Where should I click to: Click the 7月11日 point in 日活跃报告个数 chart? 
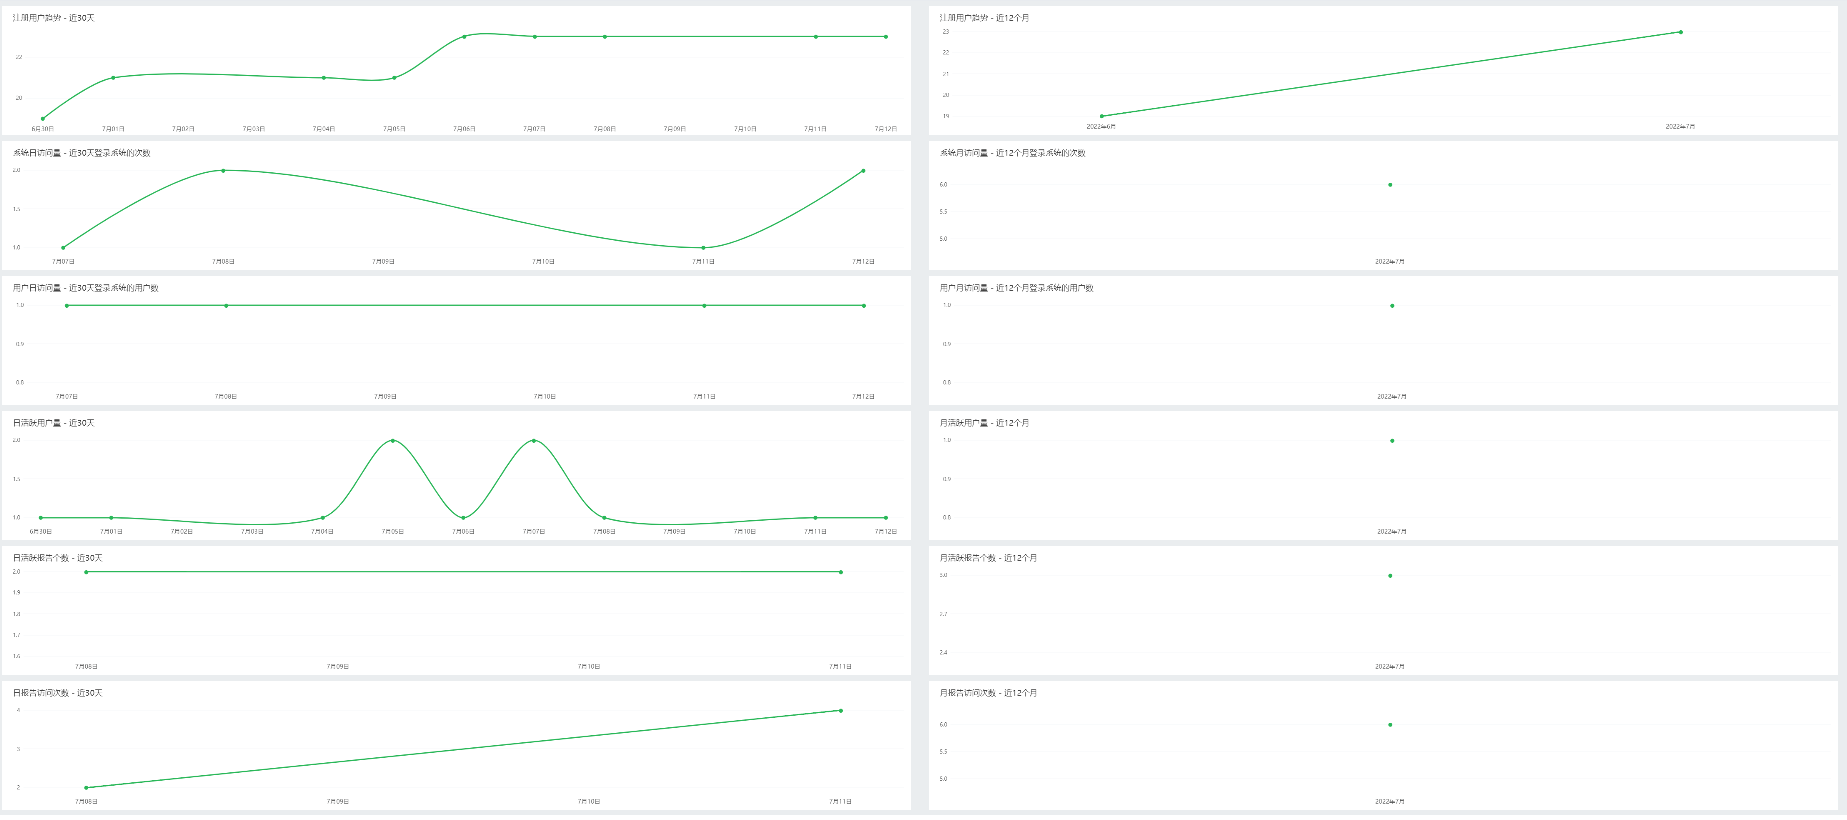[x=841, y=572]
